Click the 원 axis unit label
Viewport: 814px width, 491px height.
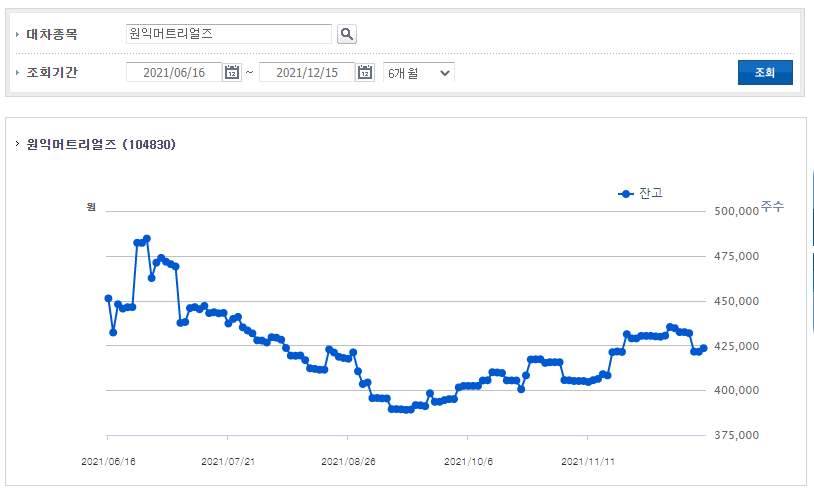(x=91, y=207)
